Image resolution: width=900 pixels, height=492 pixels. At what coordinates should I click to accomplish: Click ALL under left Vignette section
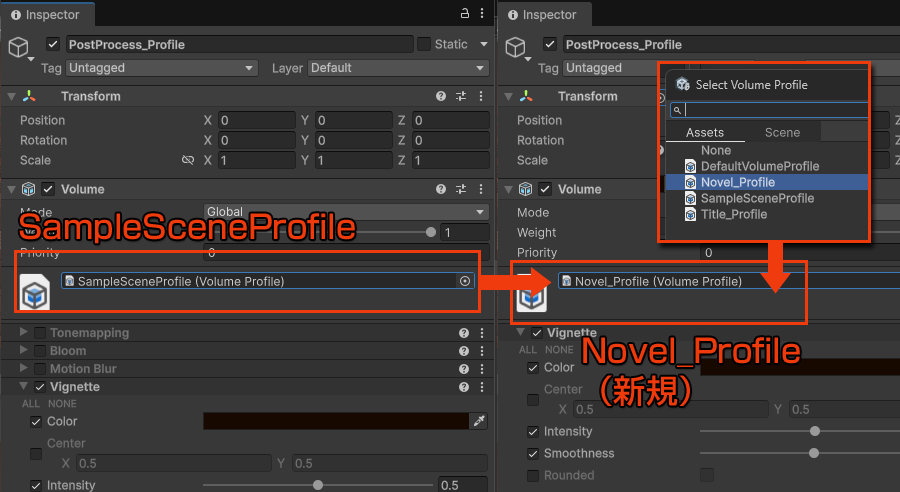pyautogui.click(x=29, y=404)
